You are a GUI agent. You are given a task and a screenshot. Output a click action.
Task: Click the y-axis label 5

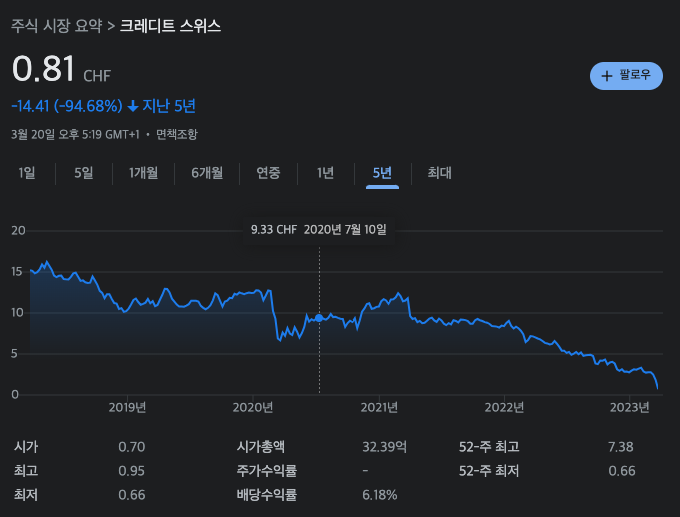[x=15, y=353]
